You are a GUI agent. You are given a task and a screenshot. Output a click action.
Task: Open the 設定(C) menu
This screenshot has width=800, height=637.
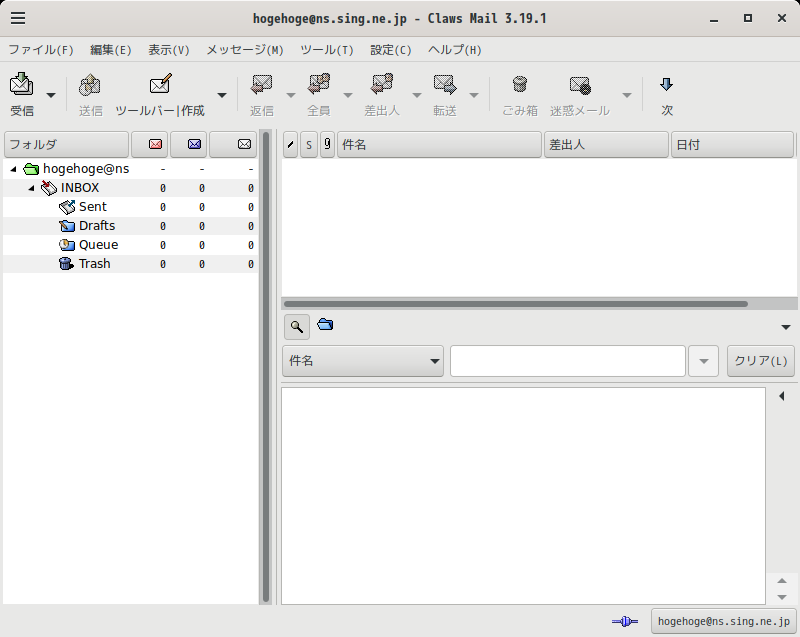390,50
